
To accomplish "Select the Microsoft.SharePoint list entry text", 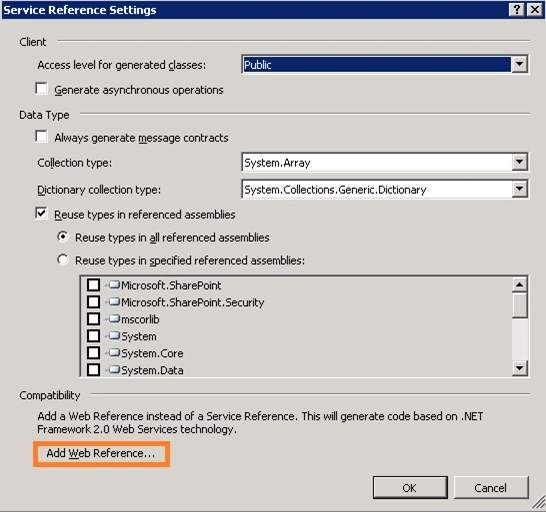I will click(x=171, y=286).
